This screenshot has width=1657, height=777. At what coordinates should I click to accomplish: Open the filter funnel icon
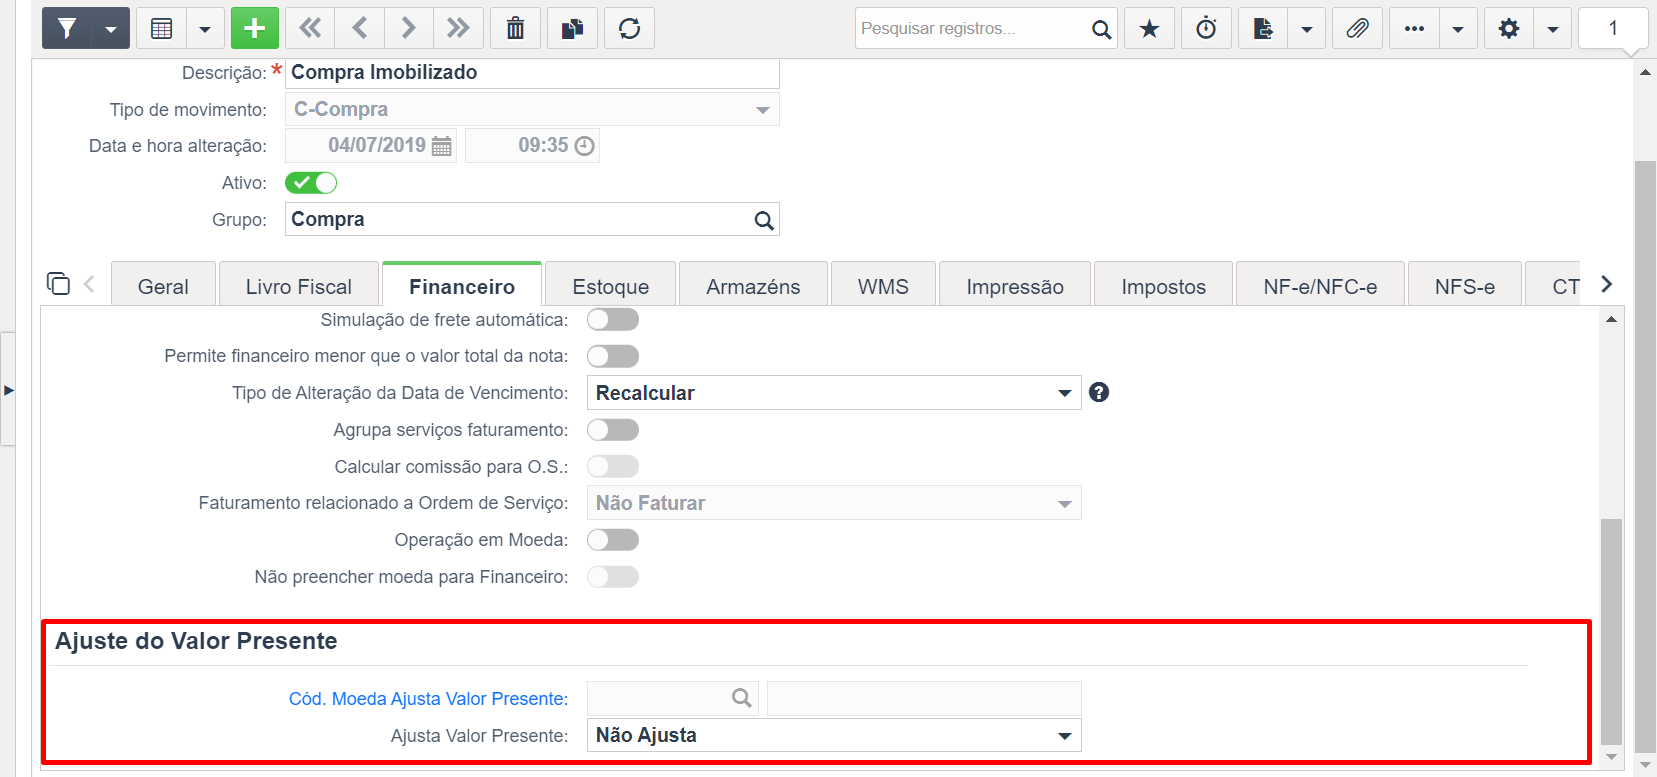tap(67, 28)
